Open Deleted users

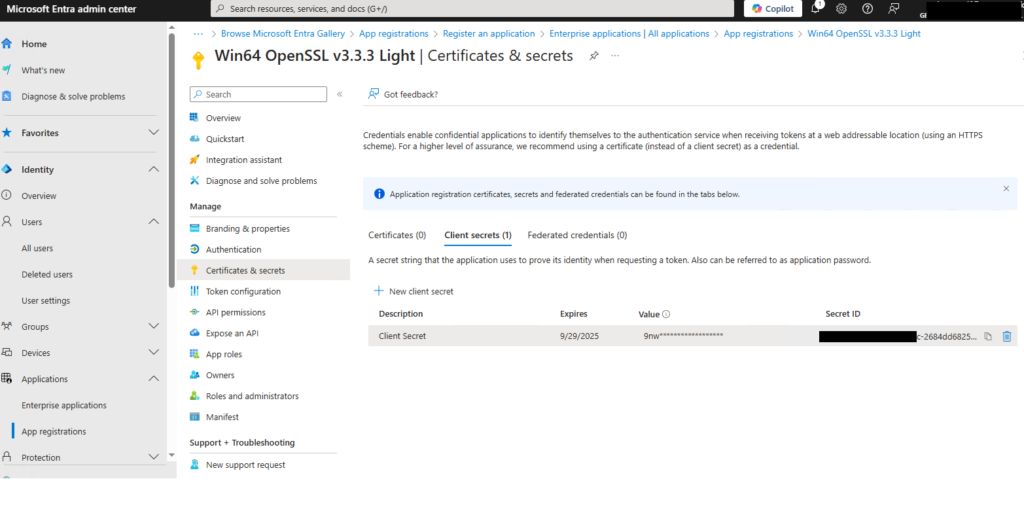[47, 274]
